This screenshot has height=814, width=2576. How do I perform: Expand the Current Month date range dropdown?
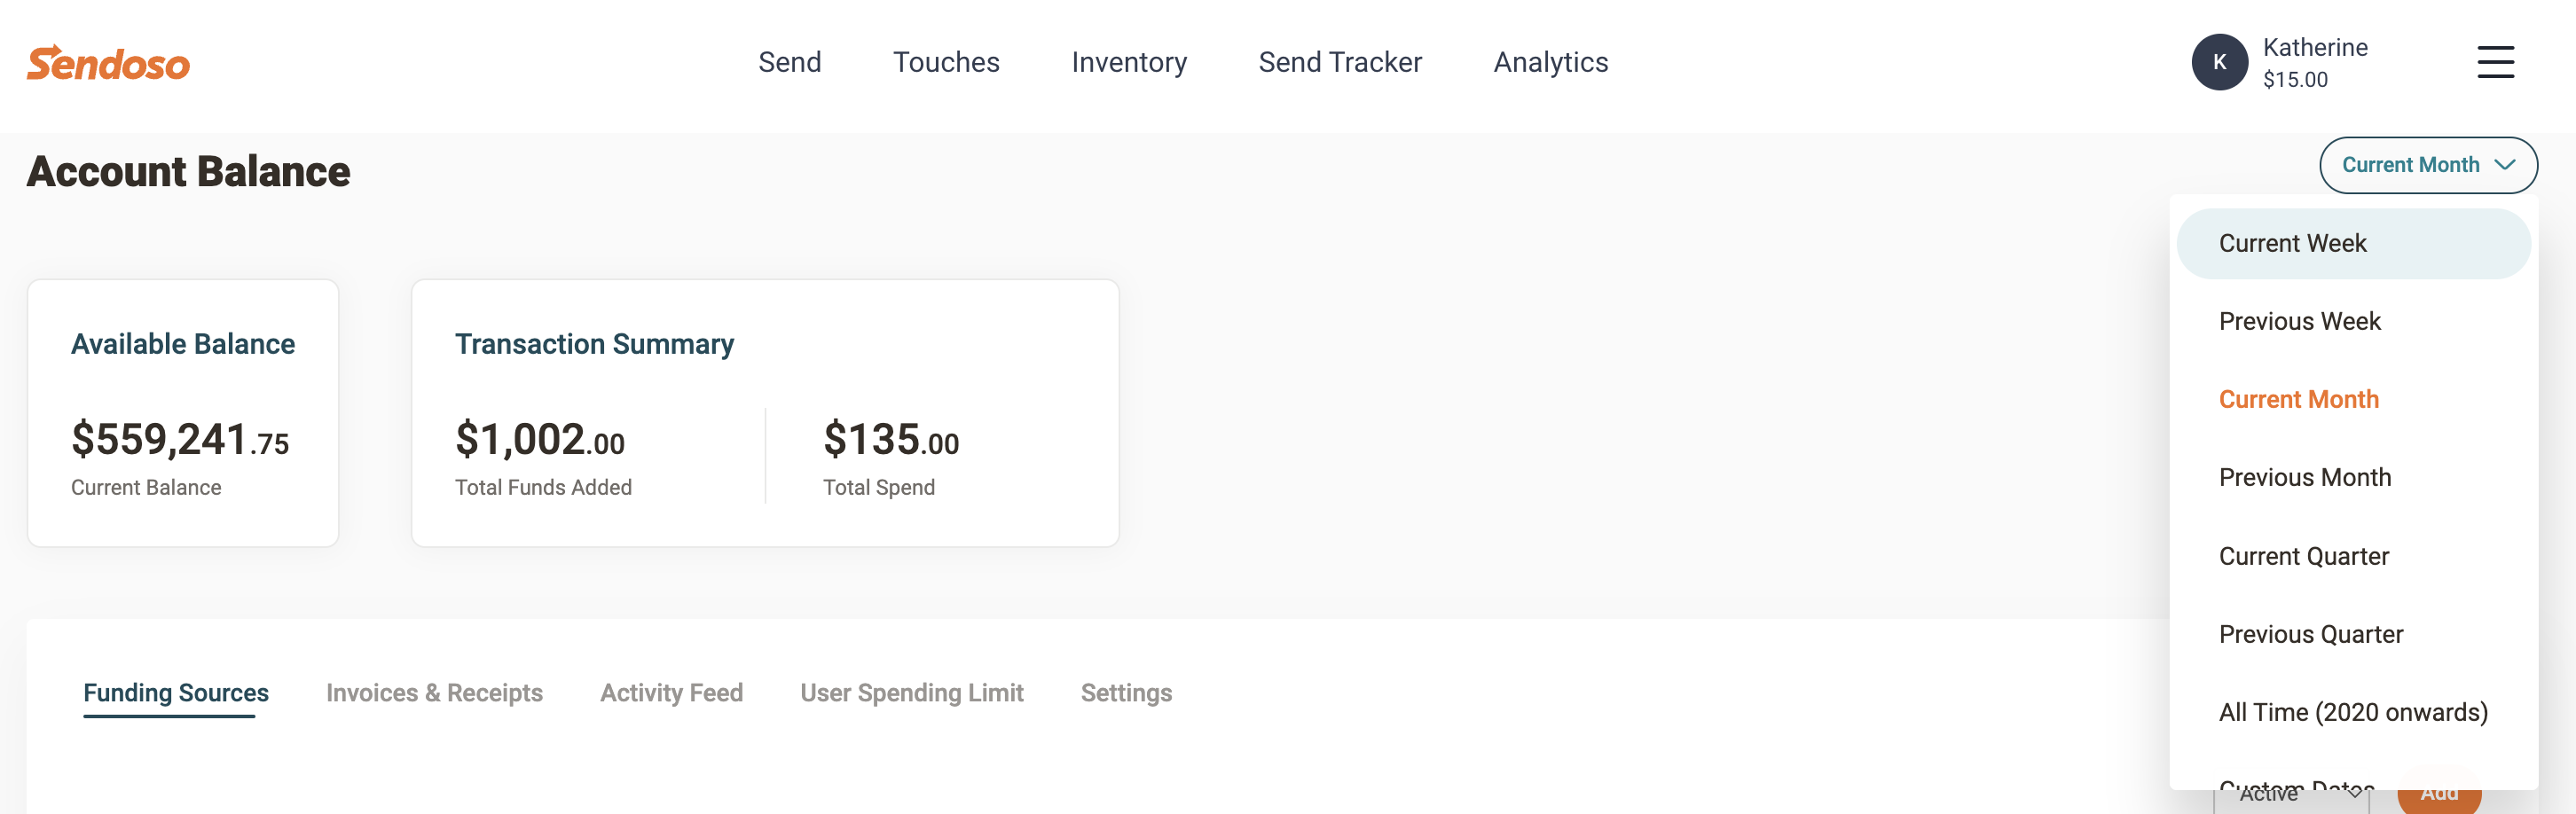2426,165
